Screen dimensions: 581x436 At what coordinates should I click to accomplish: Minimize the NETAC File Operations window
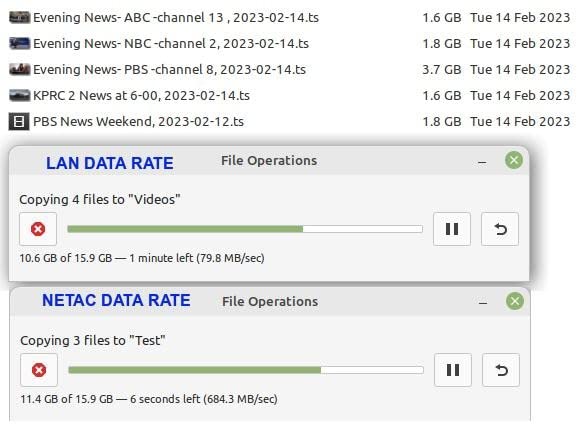(483, 303)
